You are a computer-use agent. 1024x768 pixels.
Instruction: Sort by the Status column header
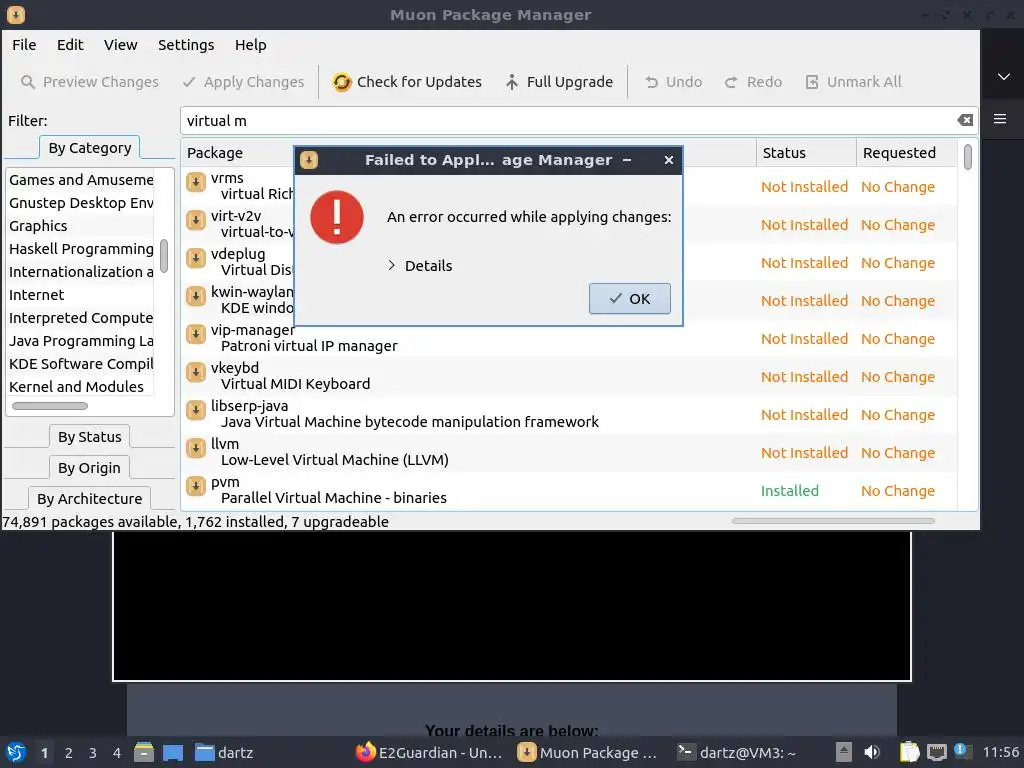point(806,153)
